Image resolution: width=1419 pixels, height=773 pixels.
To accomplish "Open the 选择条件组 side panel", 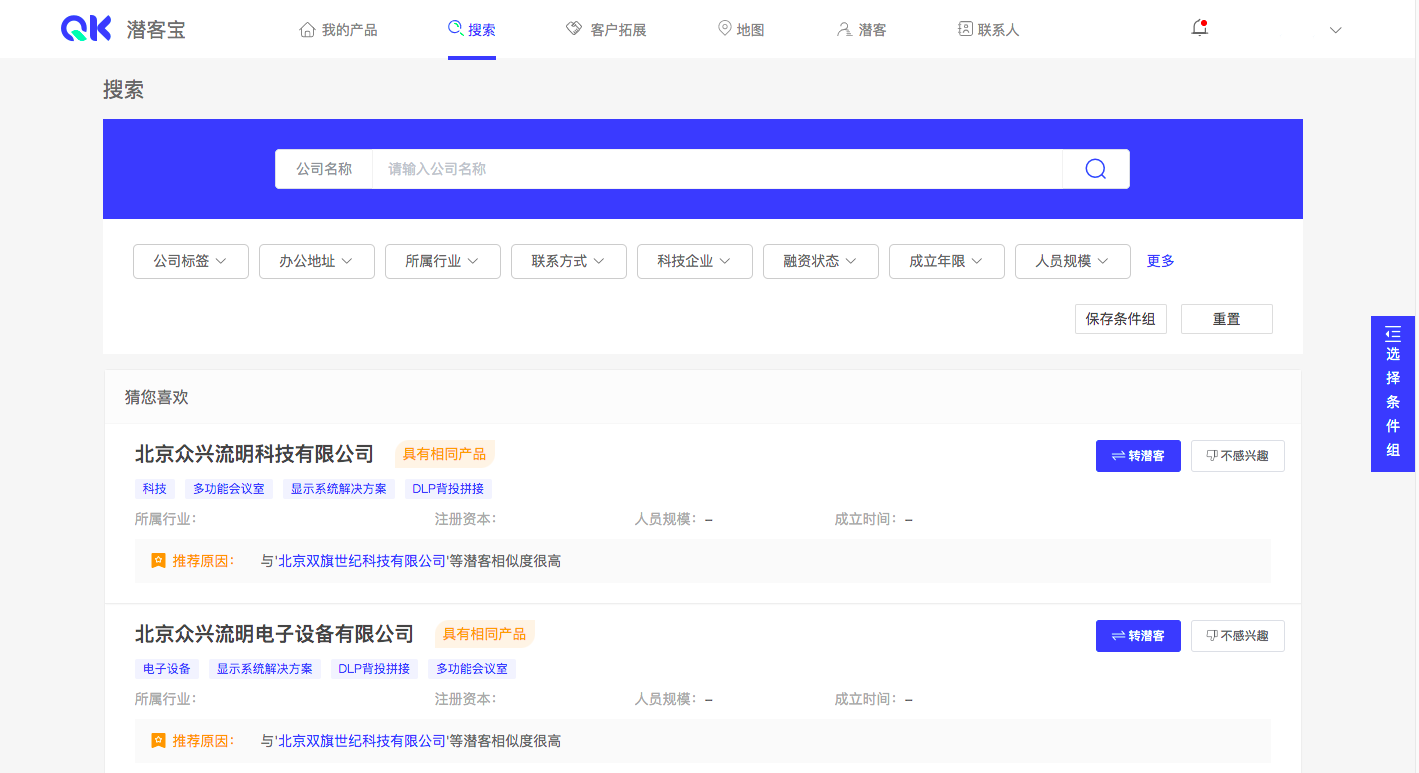I will tap(1393, 393).
